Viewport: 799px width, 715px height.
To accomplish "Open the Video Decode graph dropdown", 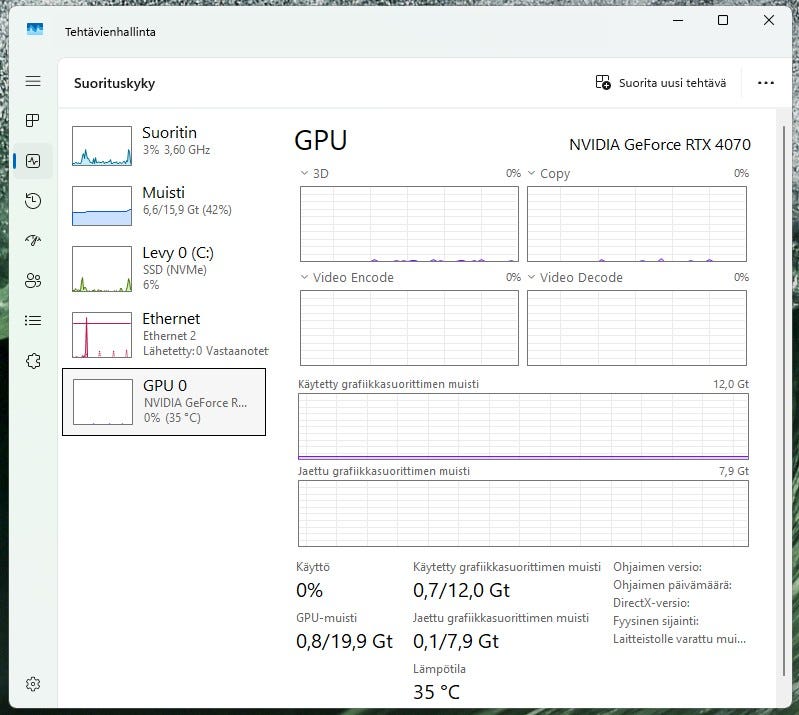I will click(532, 278).
